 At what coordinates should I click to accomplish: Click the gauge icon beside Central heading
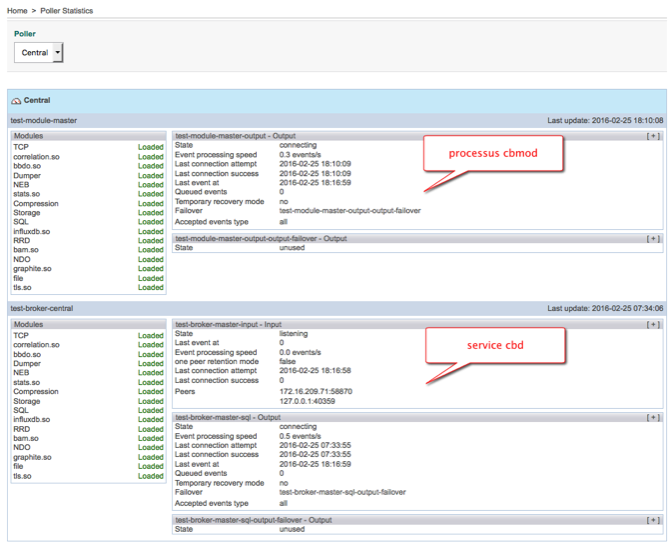pyautogui.click(x=16, y=101)
